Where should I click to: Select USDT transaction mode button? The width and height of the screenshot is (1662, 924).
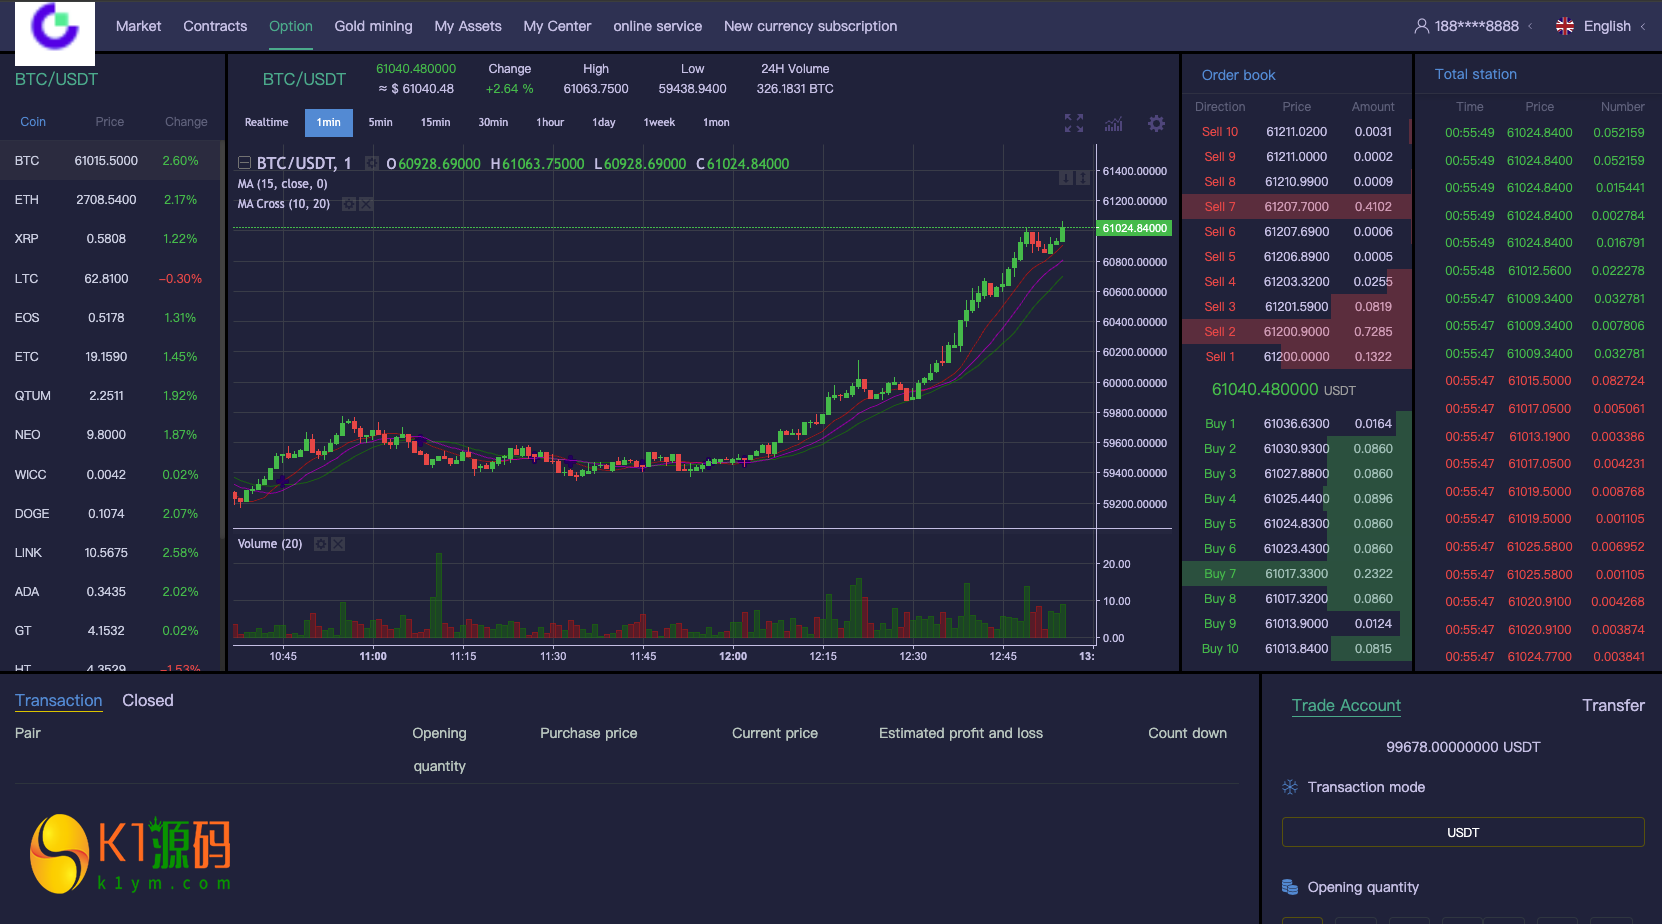1462,832
